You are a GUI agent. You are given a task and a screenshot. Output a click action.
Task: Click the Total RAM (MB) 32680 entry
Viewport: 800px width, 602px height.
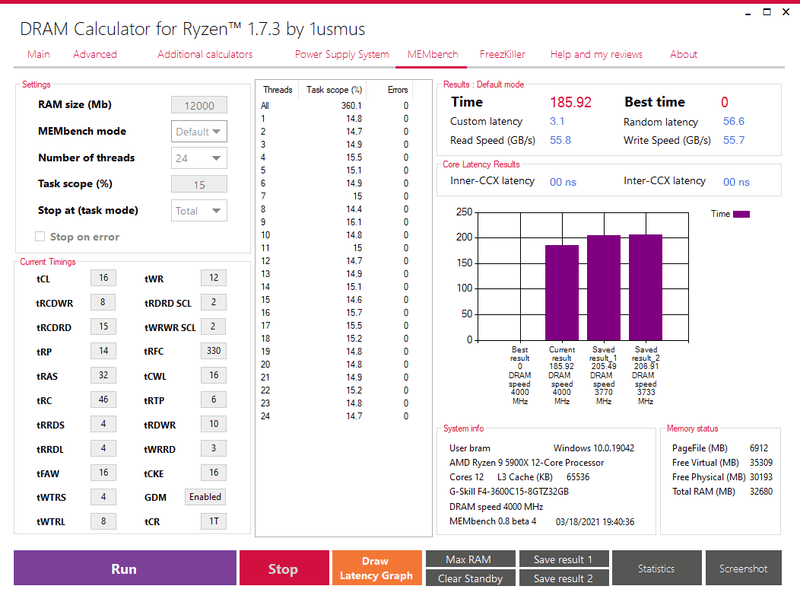(722, 492)
